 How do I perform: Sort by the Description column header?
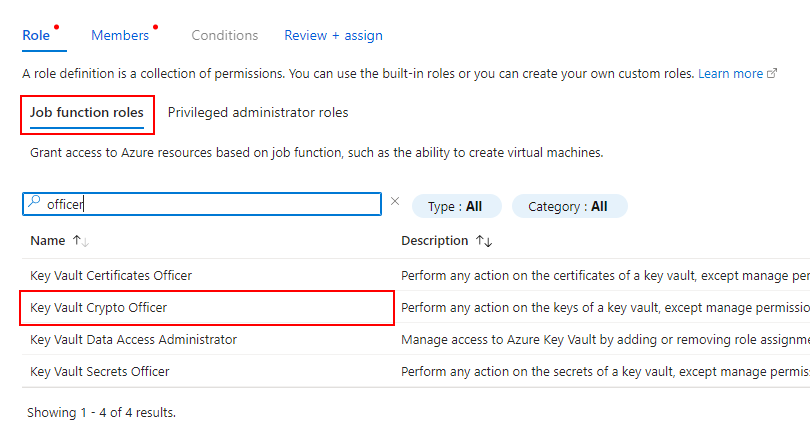tap(434, 241)
